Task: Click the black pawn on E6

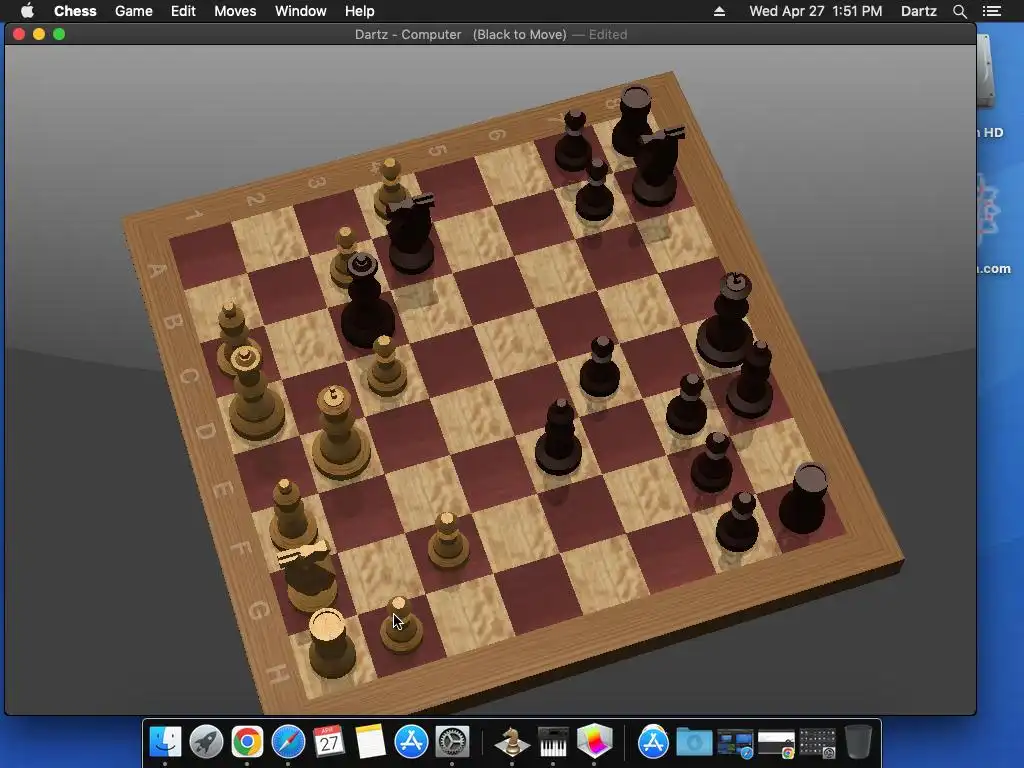Action: point(600,367)
